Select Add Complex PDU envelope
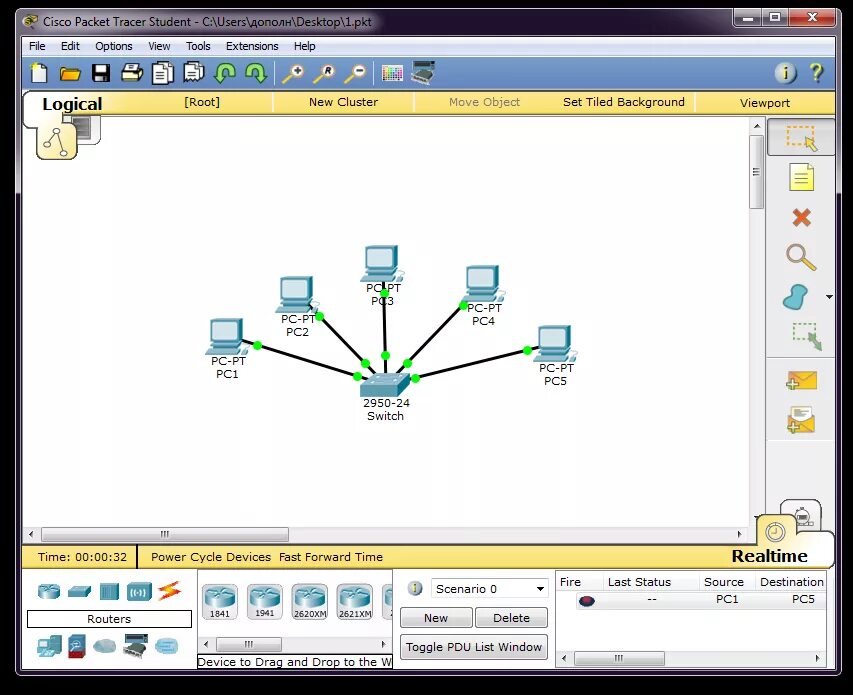This screenshot has width=853, height=695. [801, 420]
